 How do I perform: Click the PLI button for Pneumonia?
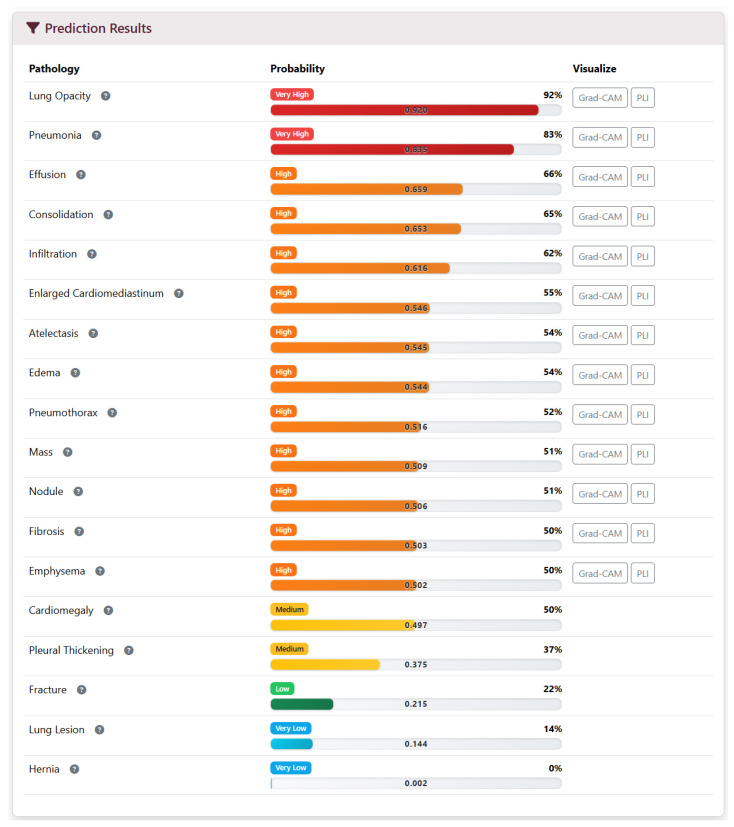[x=643, y=138]
